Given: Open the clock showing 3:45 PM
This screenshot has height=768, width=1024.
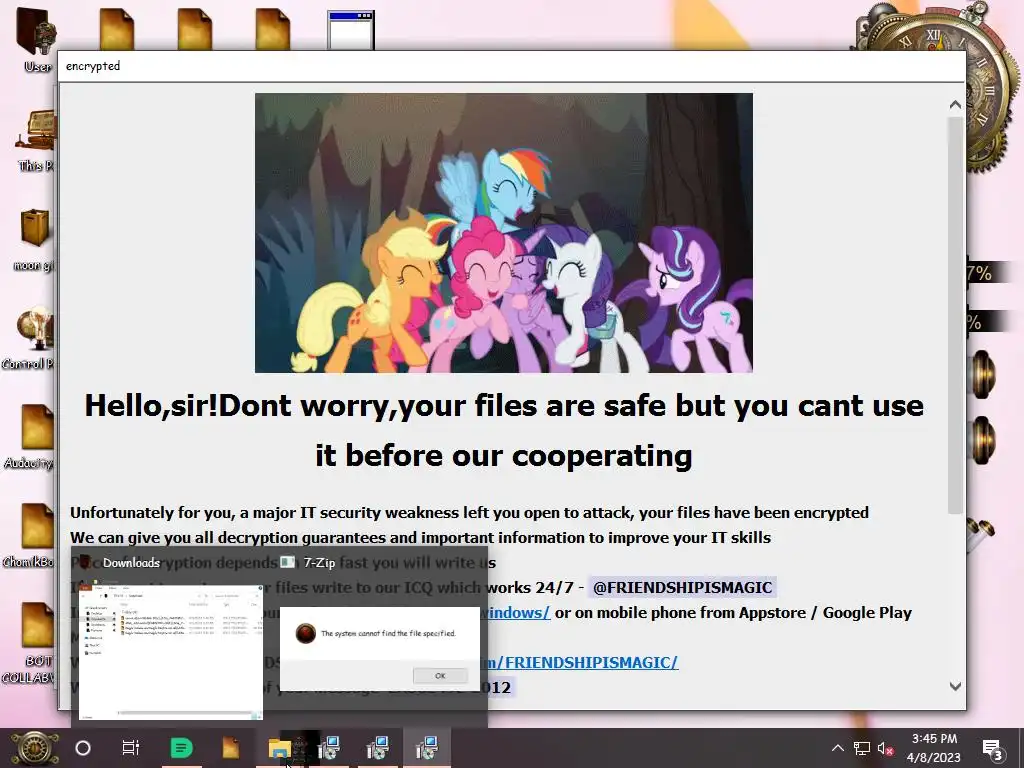Looking at the screenshot, I should [934, 748].
